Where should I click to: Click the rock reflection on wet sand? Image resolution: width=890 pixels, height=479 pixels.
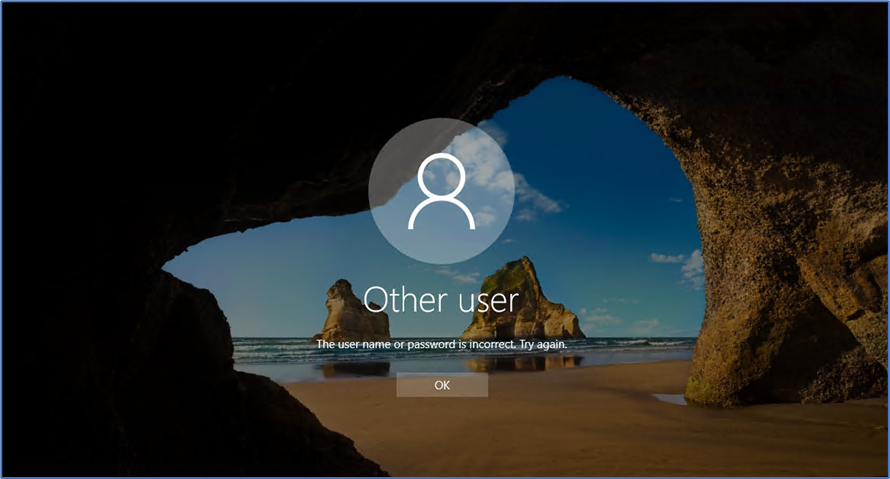pos(520,364)
